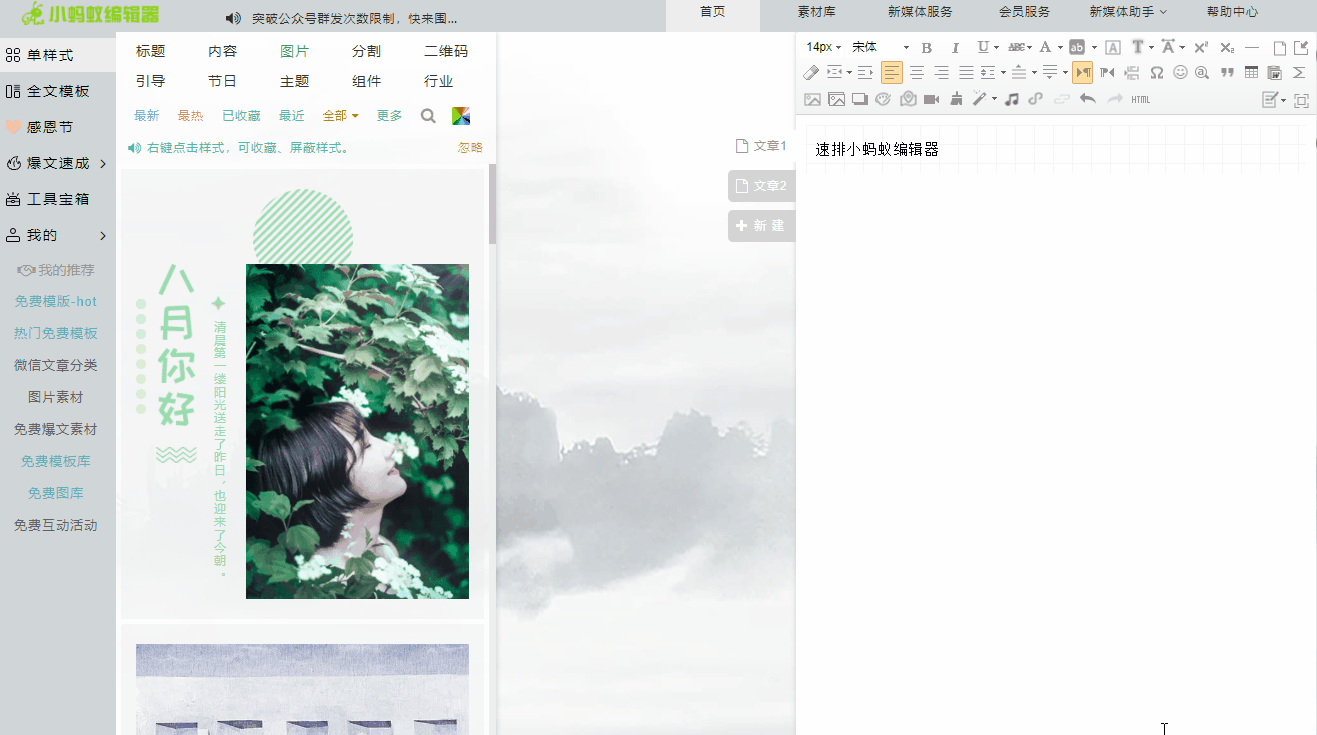The image size is (1317, 735).
Task: Open the 图片 style category
Action: 294,51
